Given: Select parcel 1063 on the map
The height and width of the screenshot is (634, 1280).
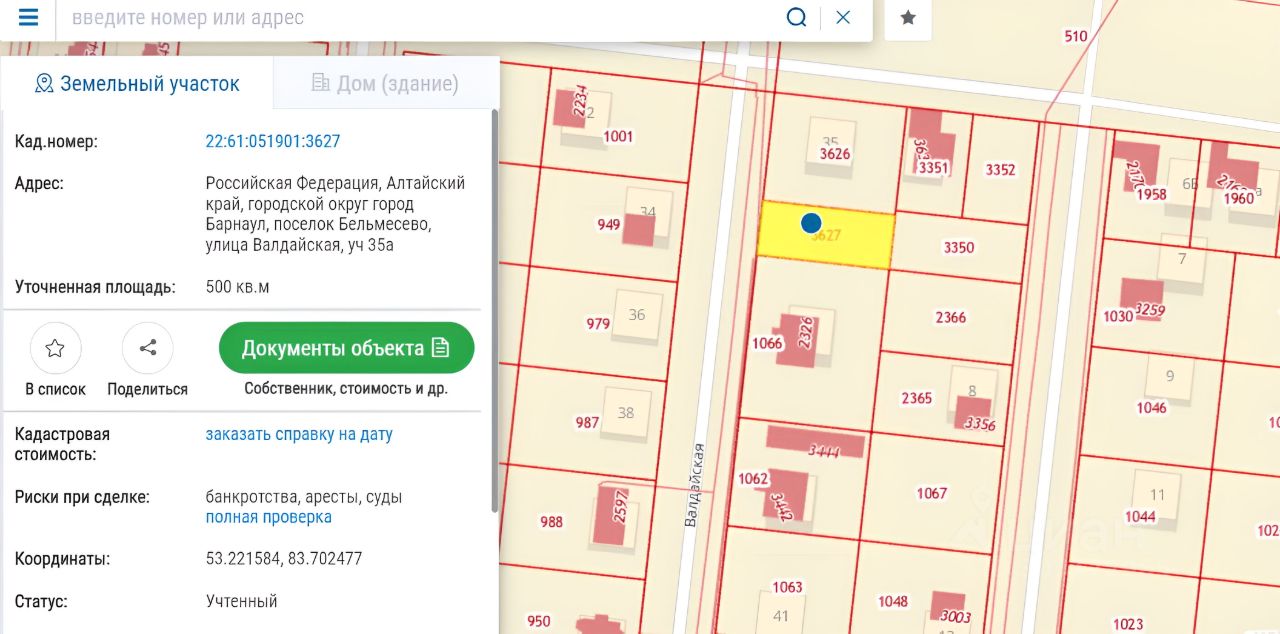Looking at the screenshot, I should point(787,587).
